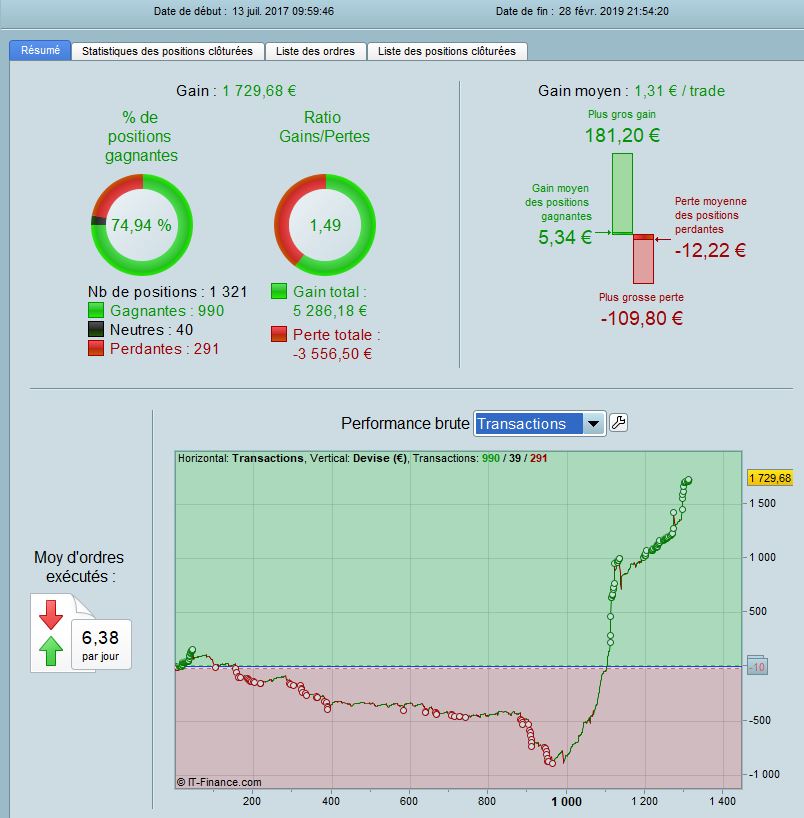Click the 1,49 Gains/Pertes ratio donut
804x818 pixels.
point(325,225)
